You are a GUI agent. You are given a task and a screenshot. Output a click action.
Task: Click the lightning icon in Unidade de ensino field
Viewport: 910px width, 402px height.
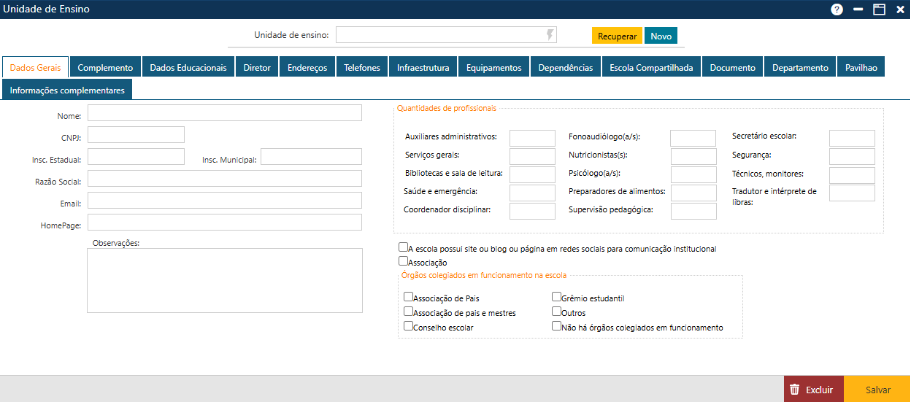[x=549, y=35]
